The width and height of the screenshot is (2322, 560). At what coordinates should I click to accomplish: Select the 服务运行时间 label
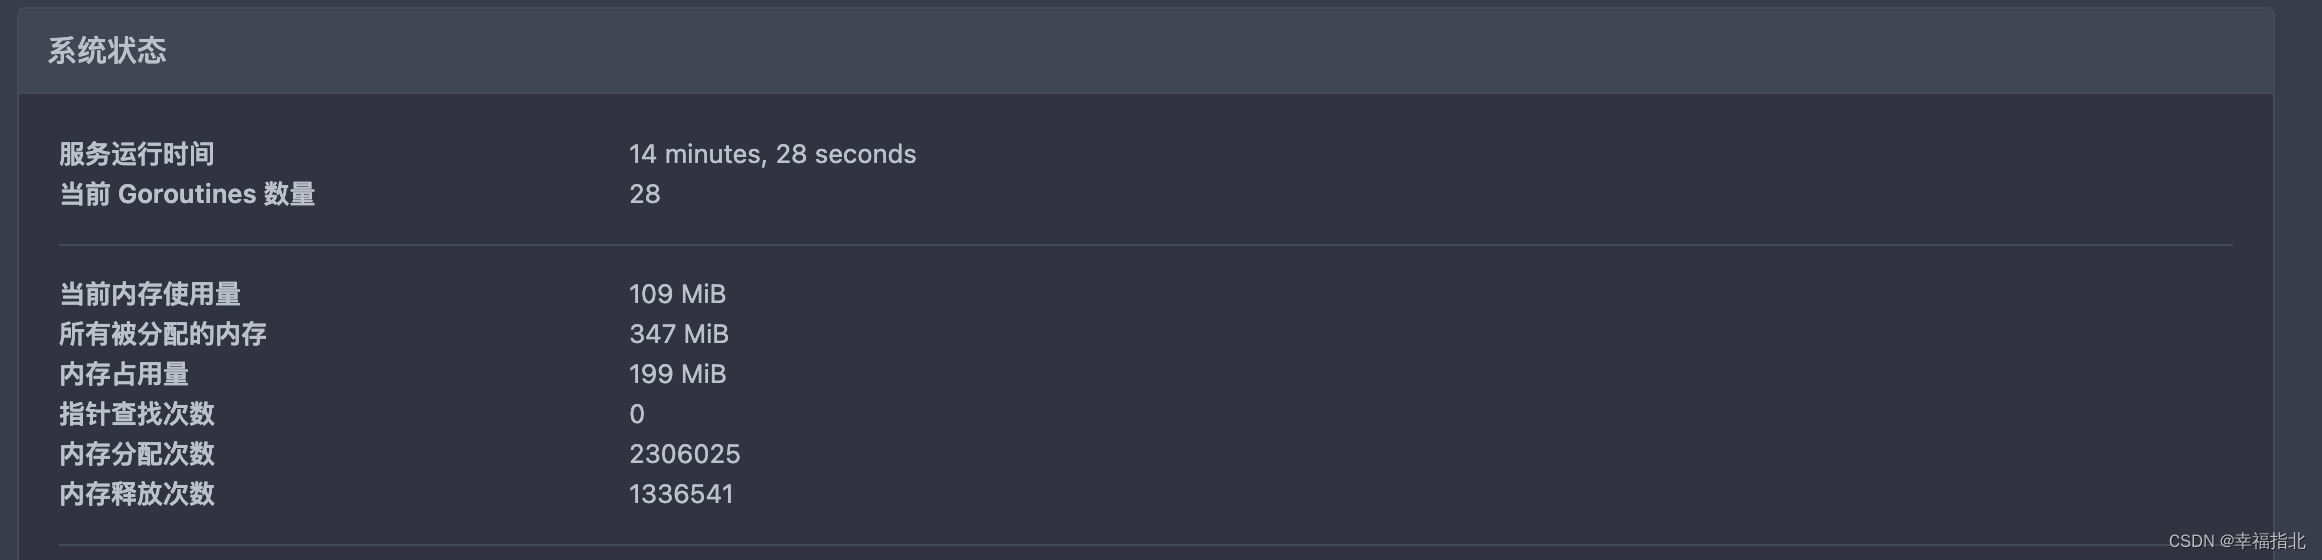point(137,154)
